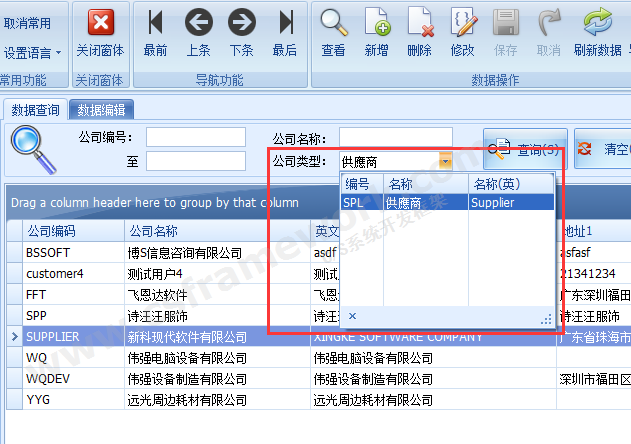Image resolution: width=631 pixels, height=444 pixels.
Task: Navigate to next record 下条
Action: [241, 22]
